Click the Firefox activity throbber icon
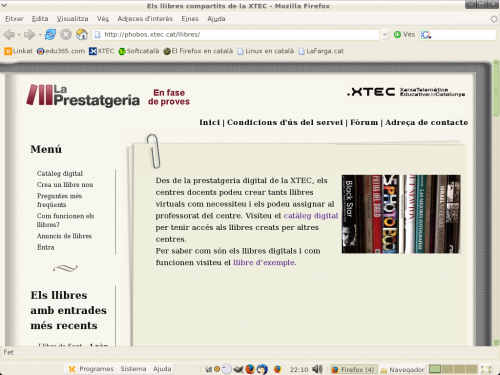Image resolution: width=500 pixels, height=375 pixels. click(x=494, y=19)
